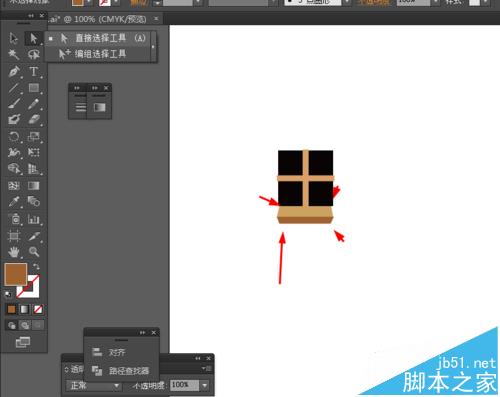This screenshot has height=397, width=500.
Task: Select the Line Segment tool
Action: coord(14,88)
